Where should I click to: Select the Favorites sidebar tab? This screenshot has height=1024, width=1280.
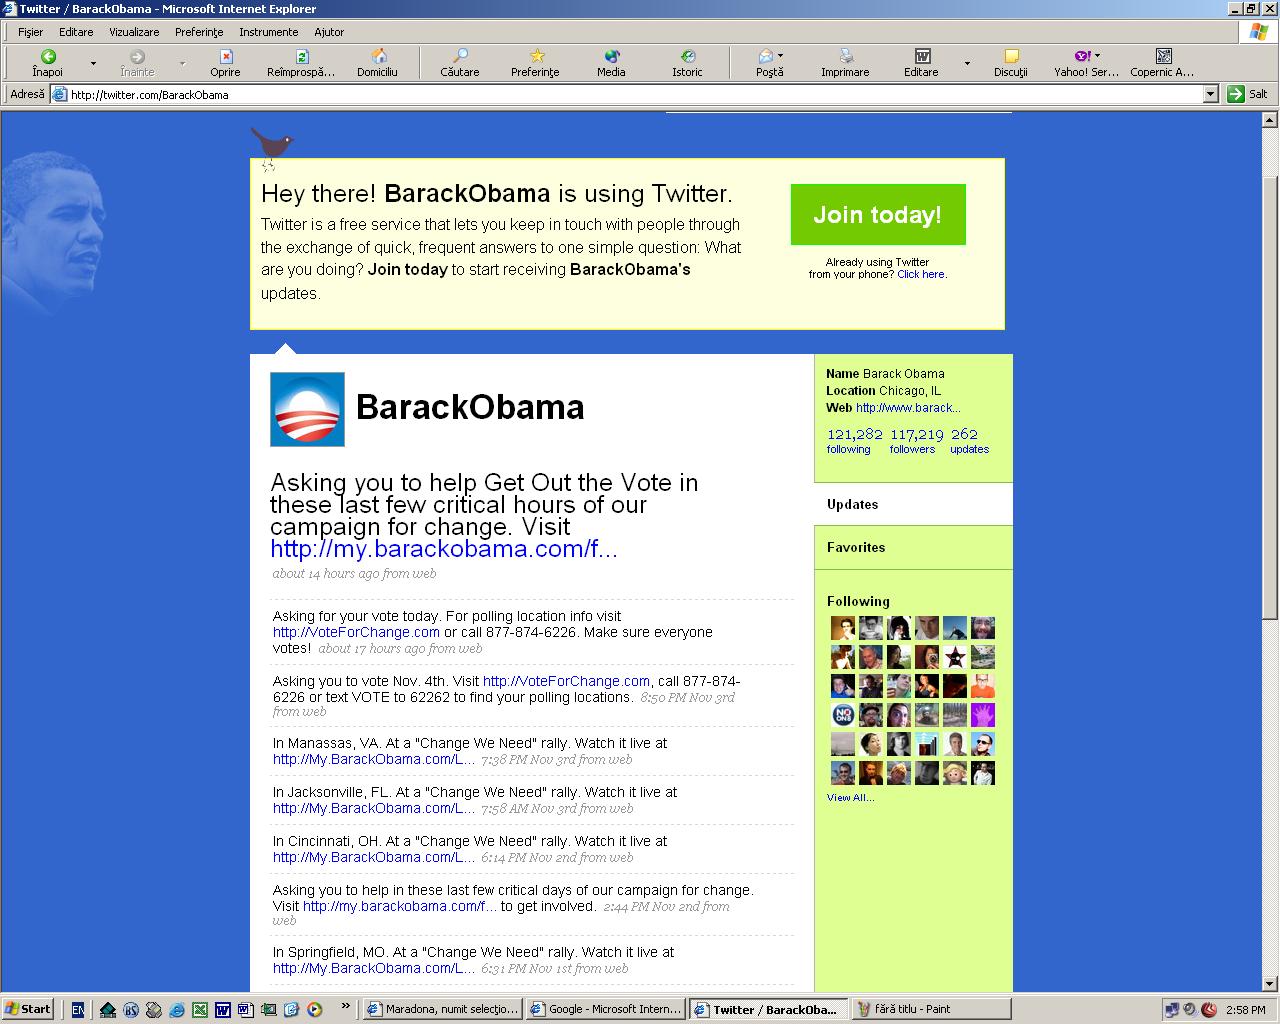point(913,547)
